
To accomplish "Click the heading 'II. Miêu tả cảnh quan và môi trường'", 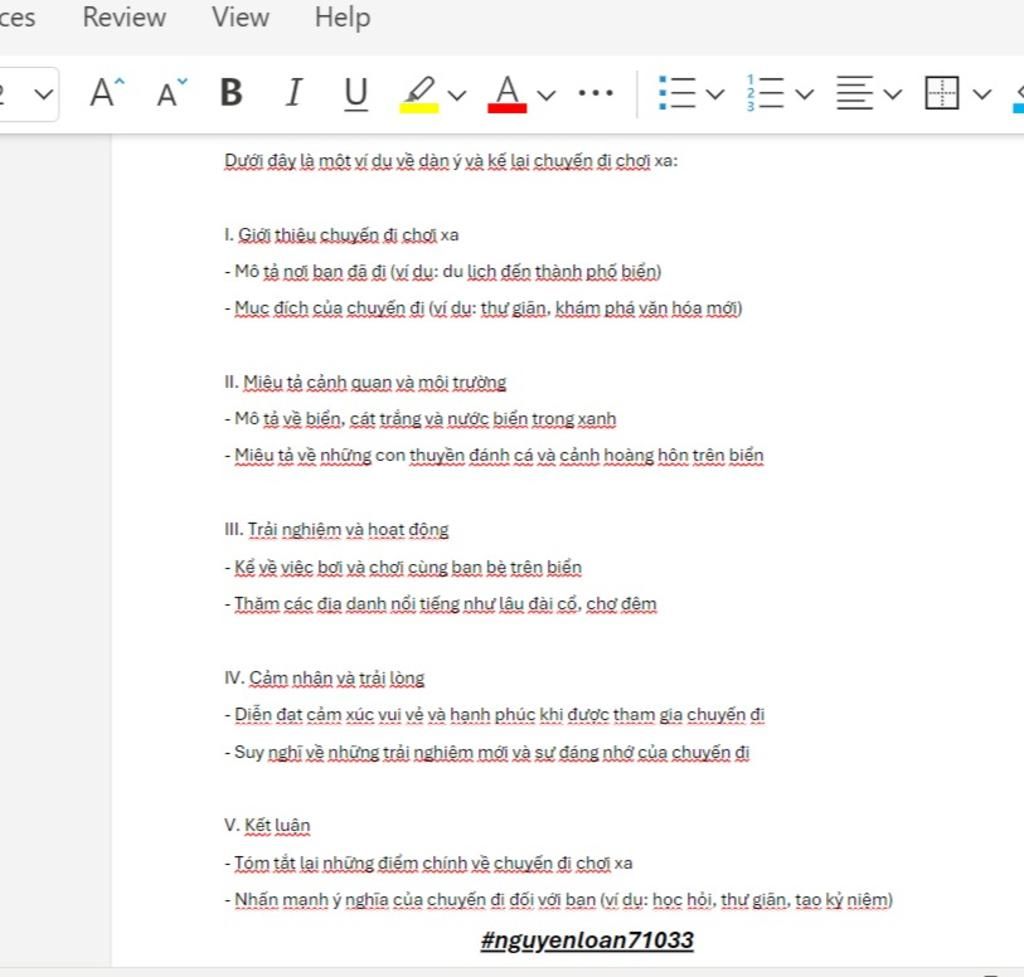I will pos(365,382).
